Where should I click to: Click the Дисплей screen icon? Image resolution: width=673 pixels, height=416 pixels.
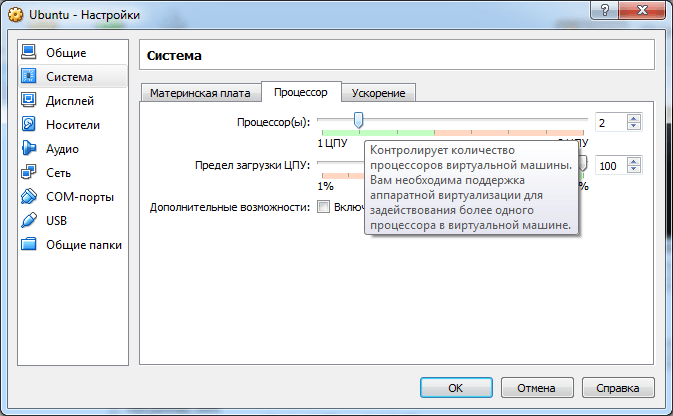coord(29,100)
